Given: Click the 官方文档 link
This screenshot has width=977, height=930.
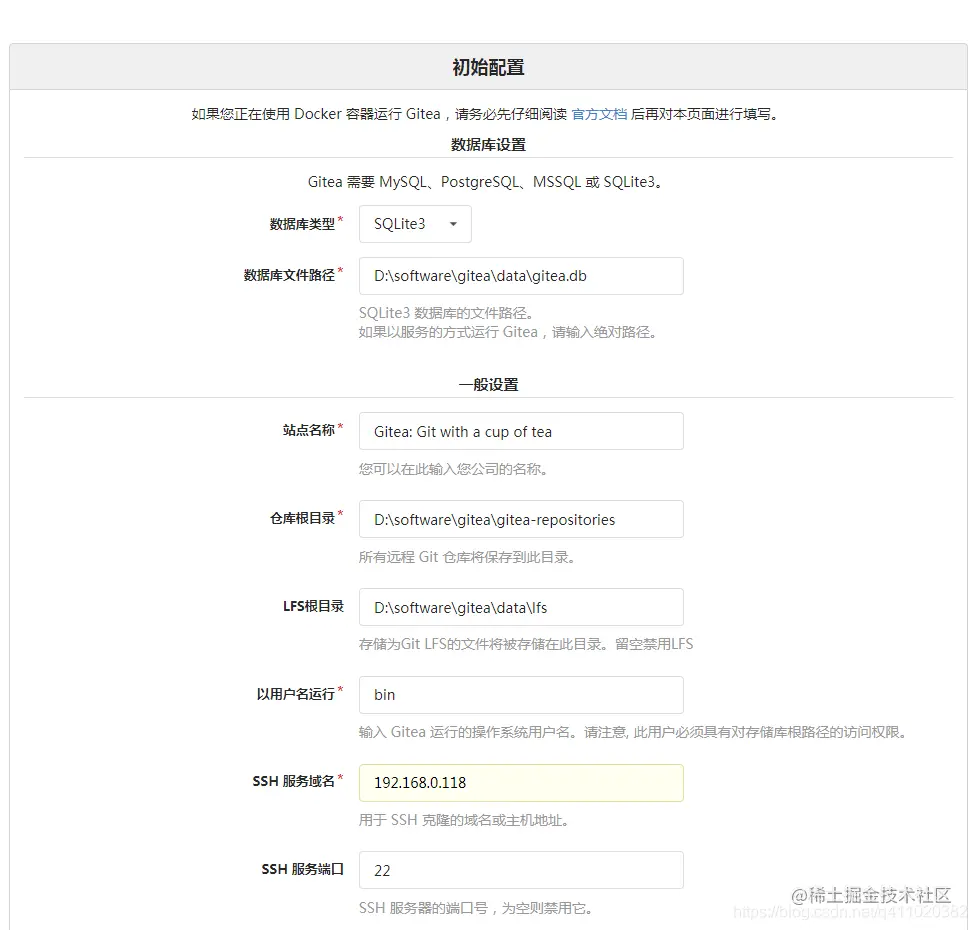Looking at the screenshot, I should (x=599, y=114).
